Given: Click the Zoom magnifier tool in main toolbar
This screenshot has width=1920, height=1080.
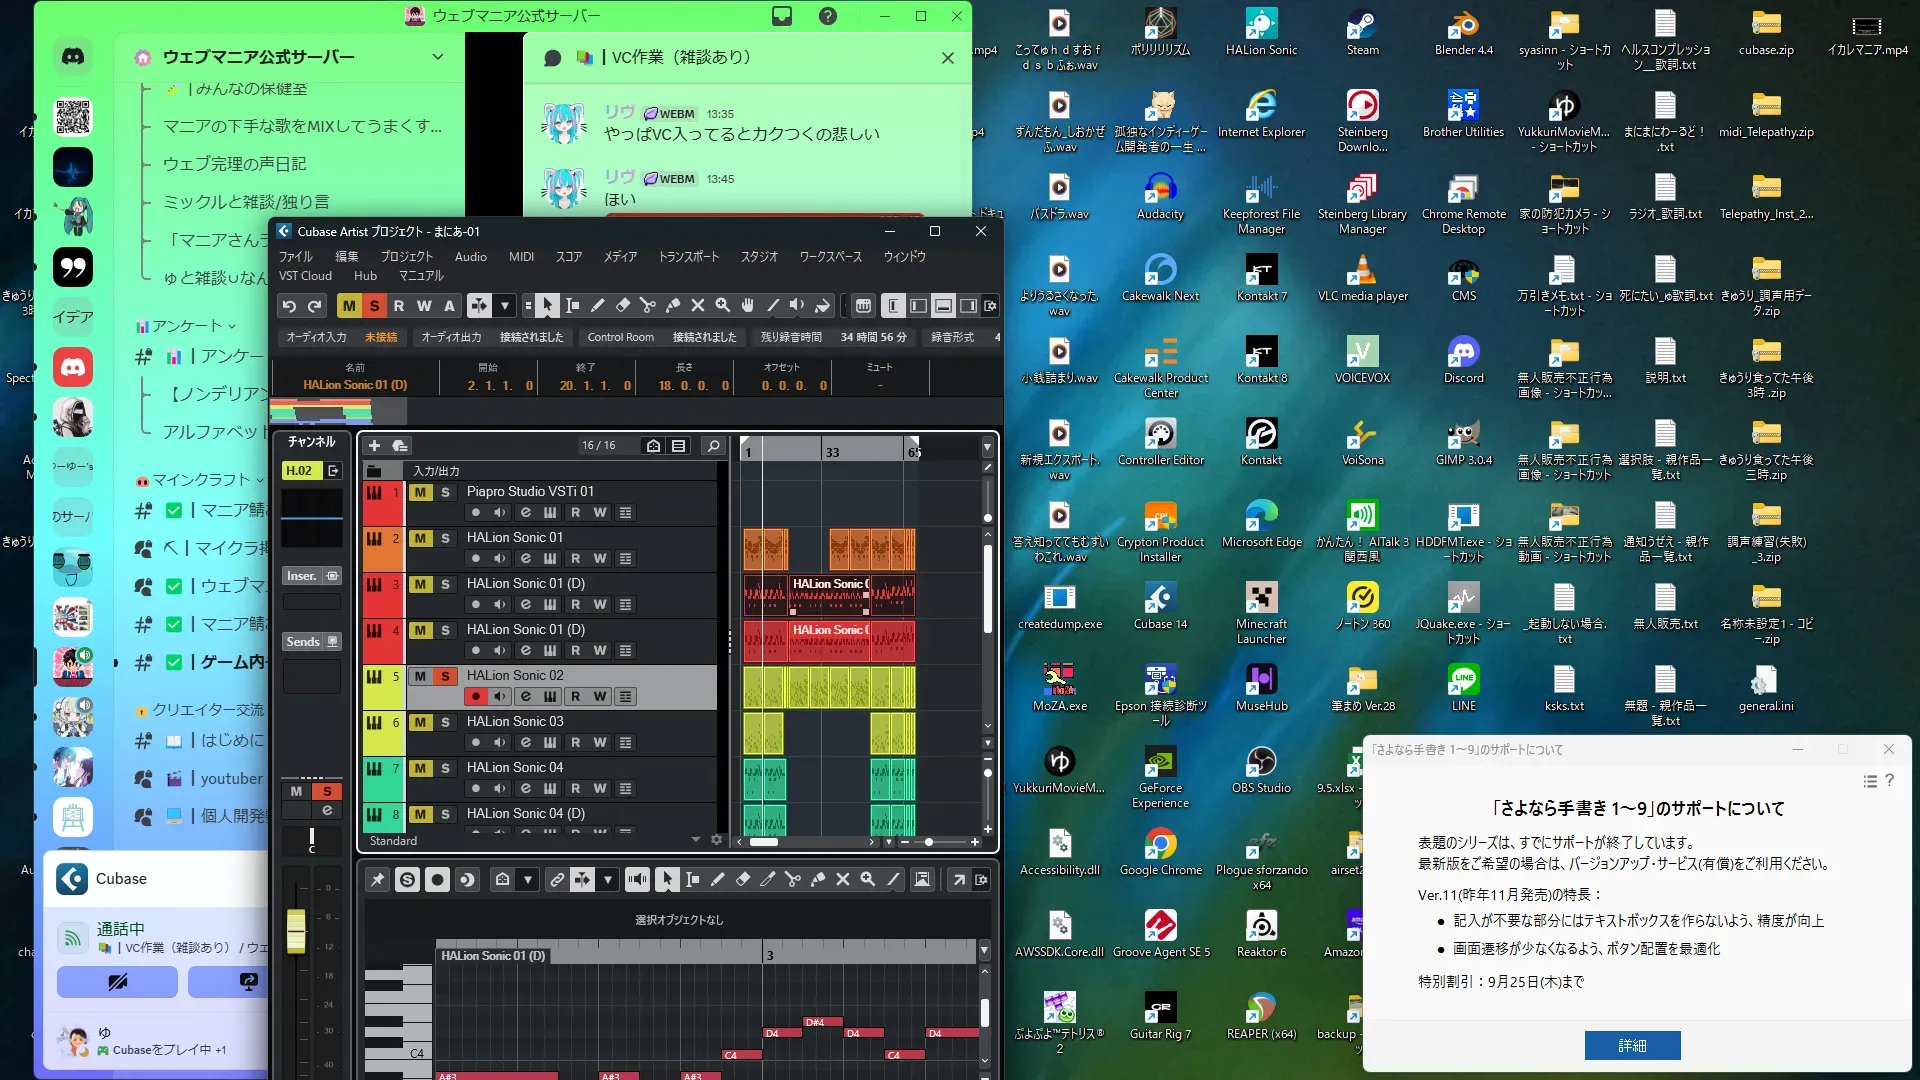Looking at the screenshot, I should [722, 306].
